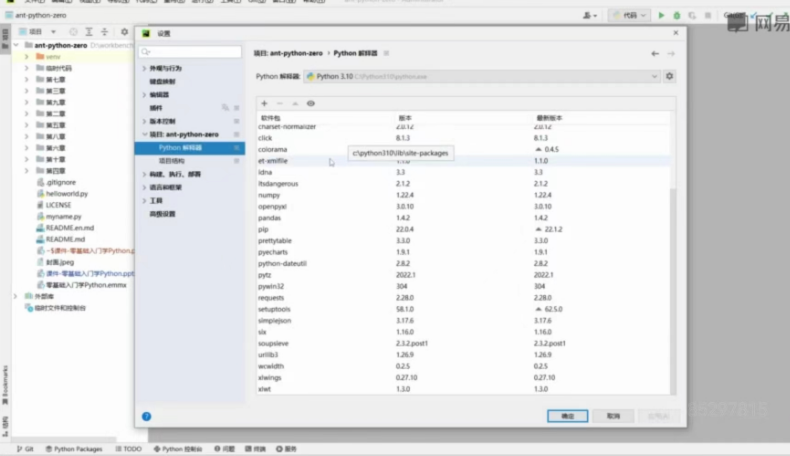
Task: Select helloworld.py in project tree
Action: coord(67,193)
